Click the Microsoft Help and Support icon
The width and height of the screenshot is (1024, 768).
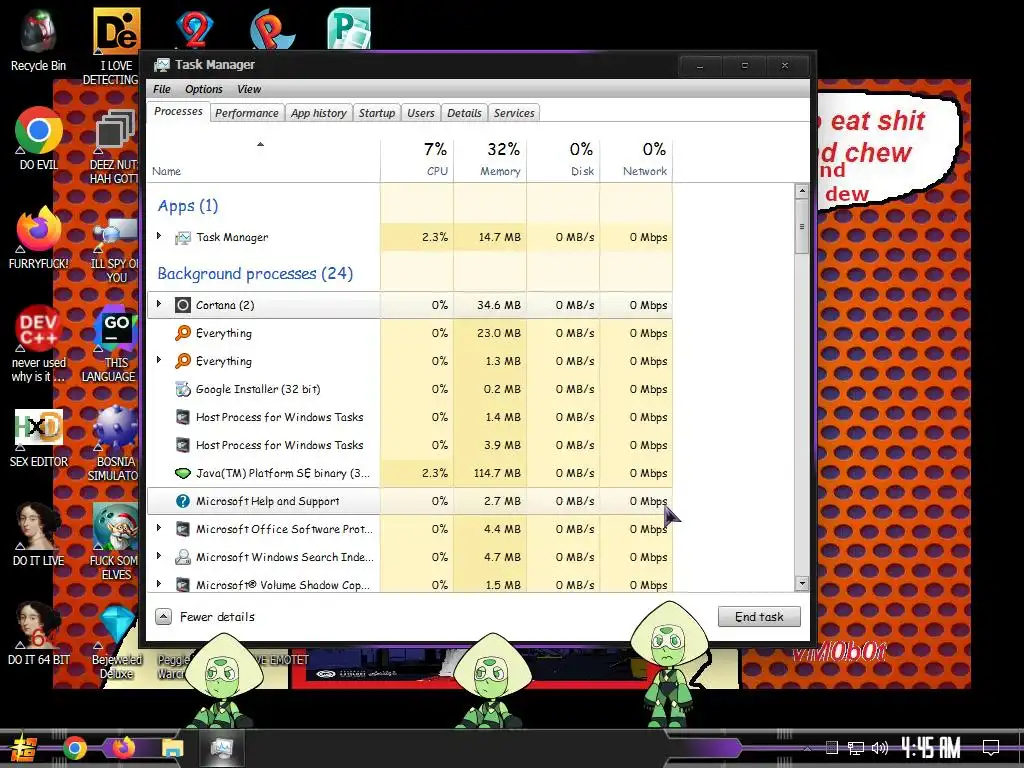coord(183,501)
